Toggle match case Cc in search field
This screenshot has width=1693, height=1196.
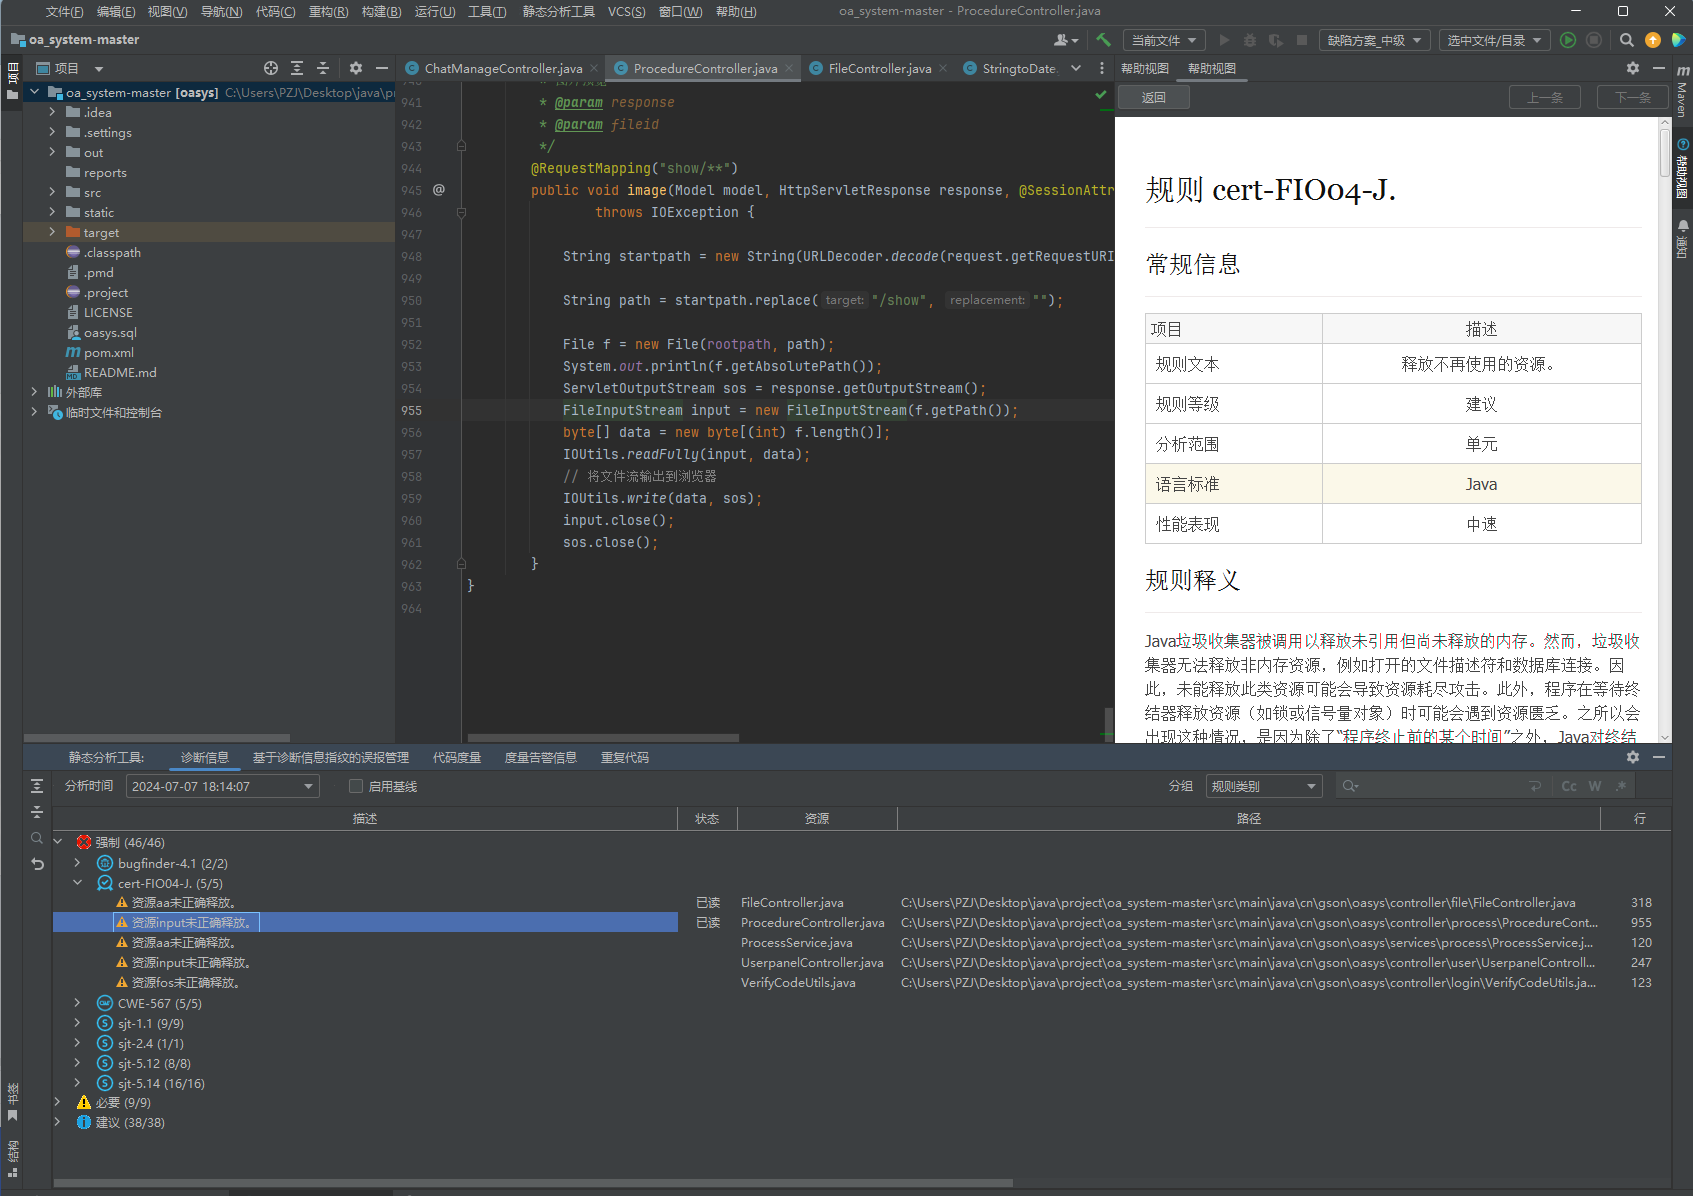tap(1569, 786)
